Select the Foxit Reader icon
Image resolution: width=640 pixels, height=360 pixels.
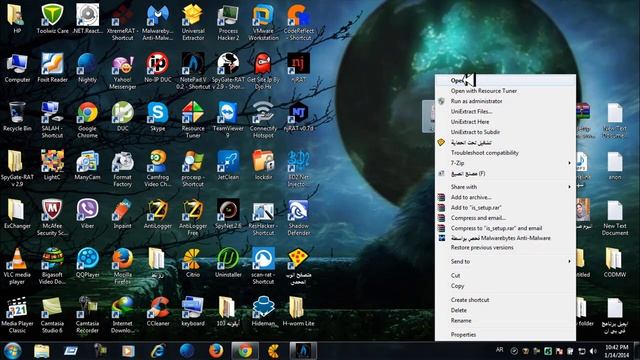(53, 68)
